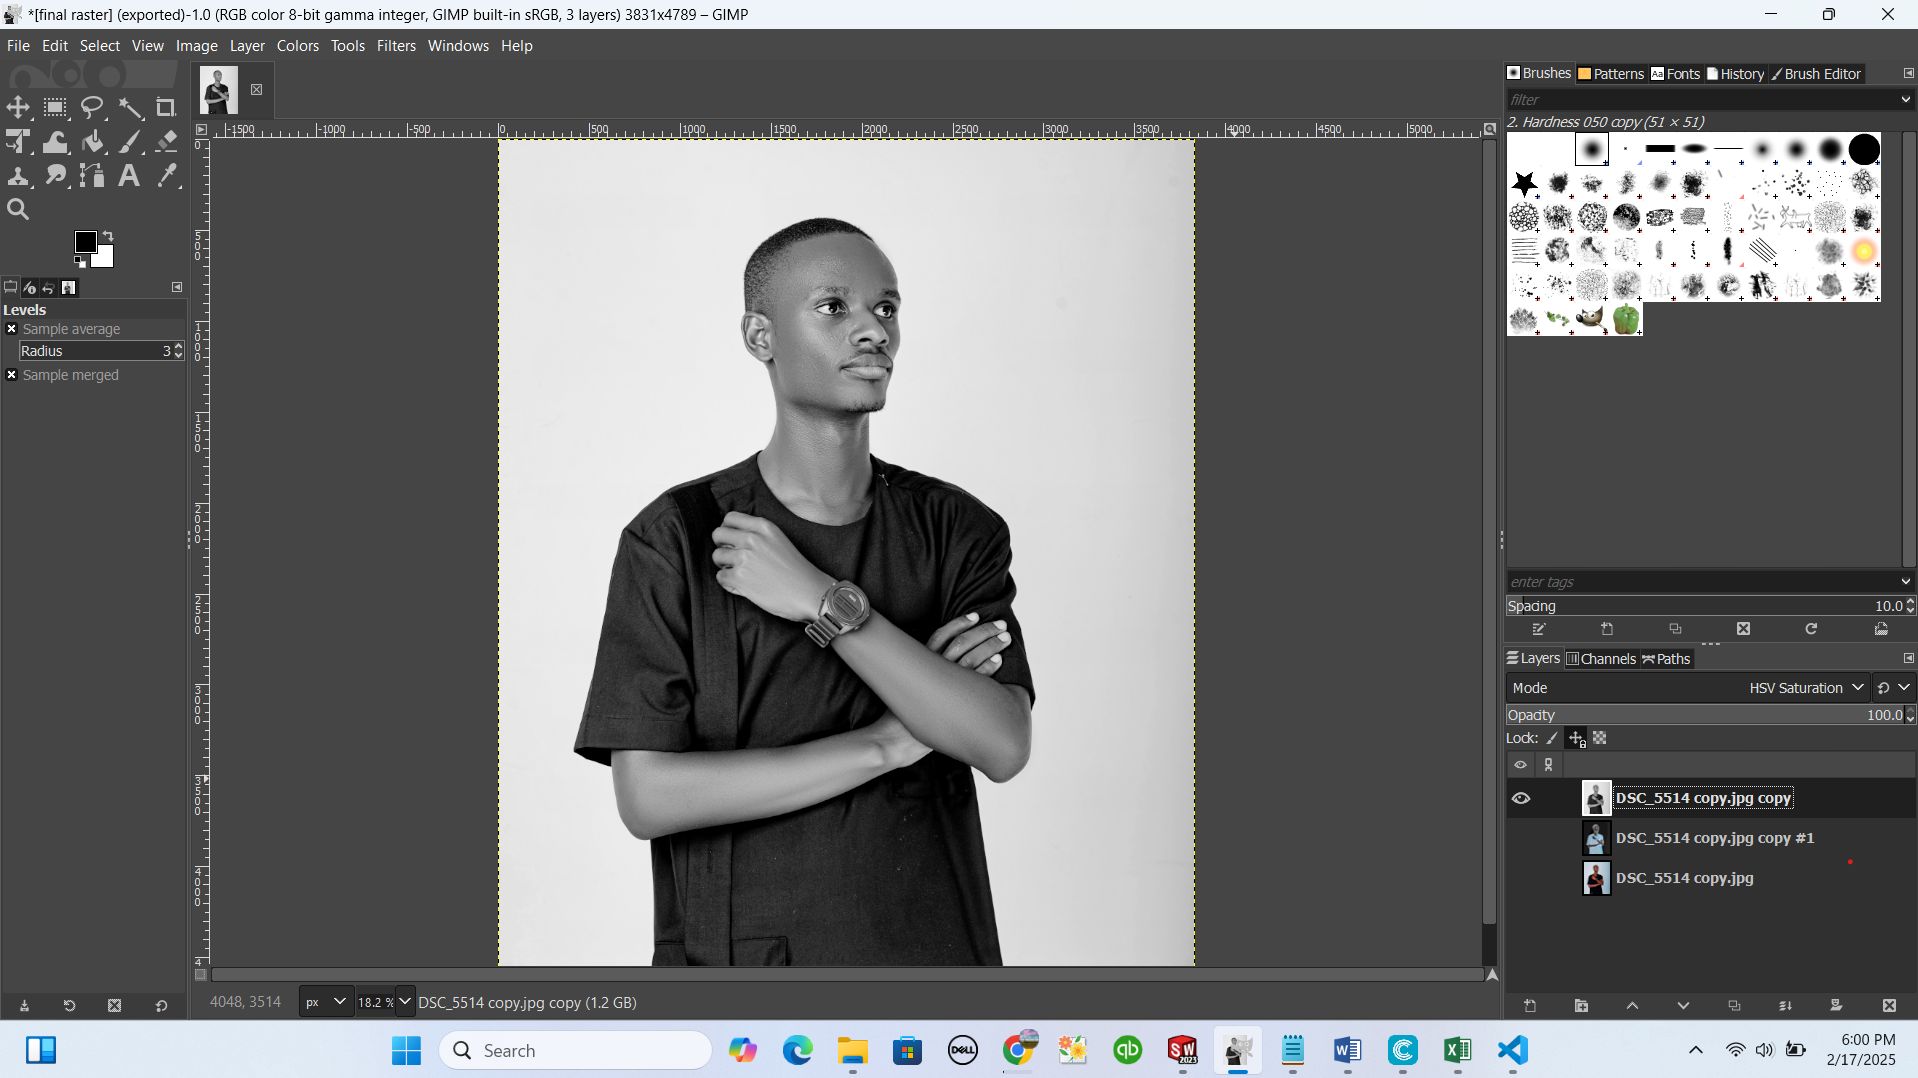Open the Colors menu
Image resolution: width=1918 pixels, height=1078 pixels.
298,46
